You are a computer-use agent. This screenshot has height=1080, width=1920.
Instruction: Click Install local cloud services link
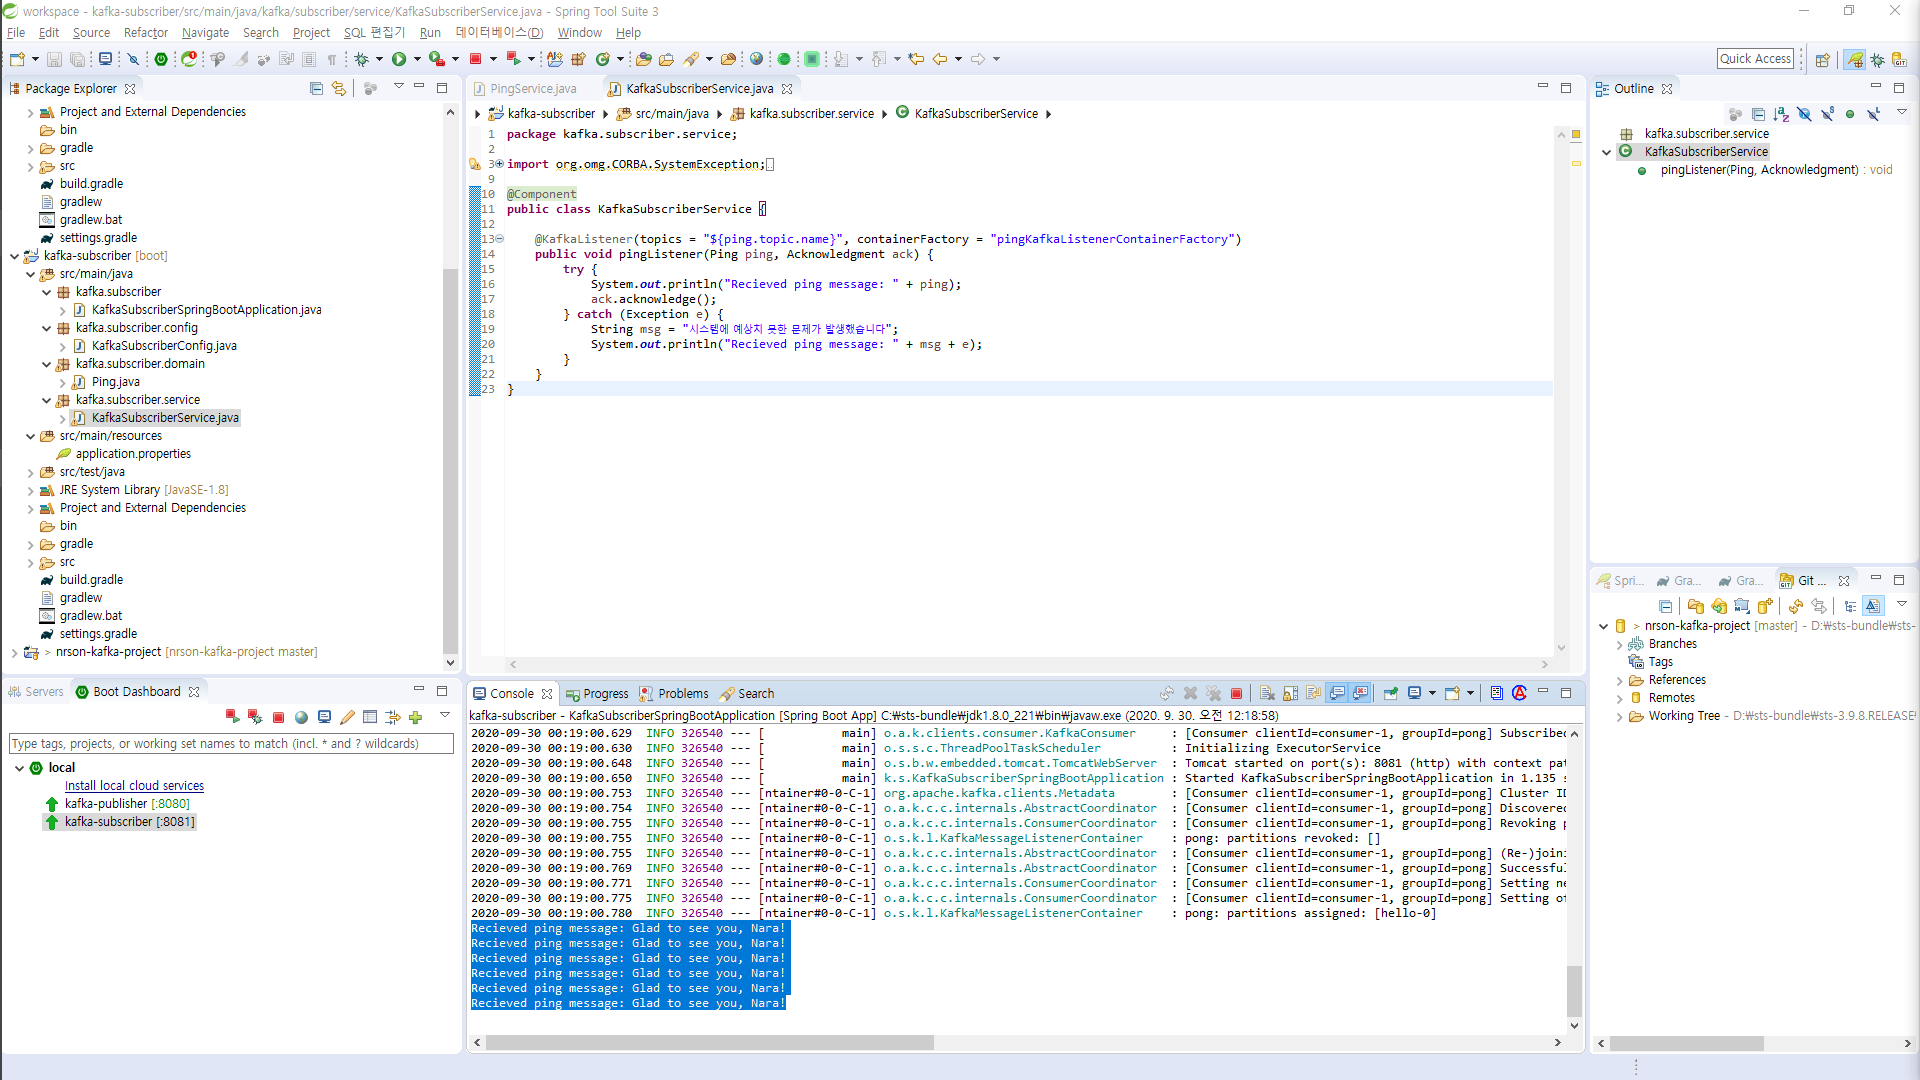click(134, 786)
